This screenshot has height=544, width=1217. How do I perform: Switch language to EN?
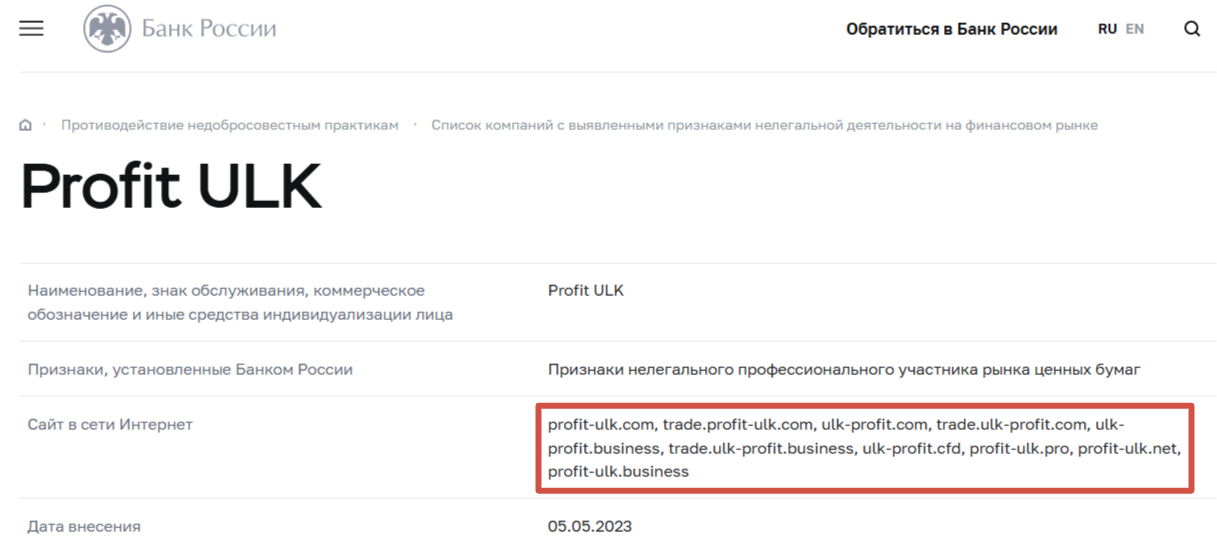(1134, 29)
